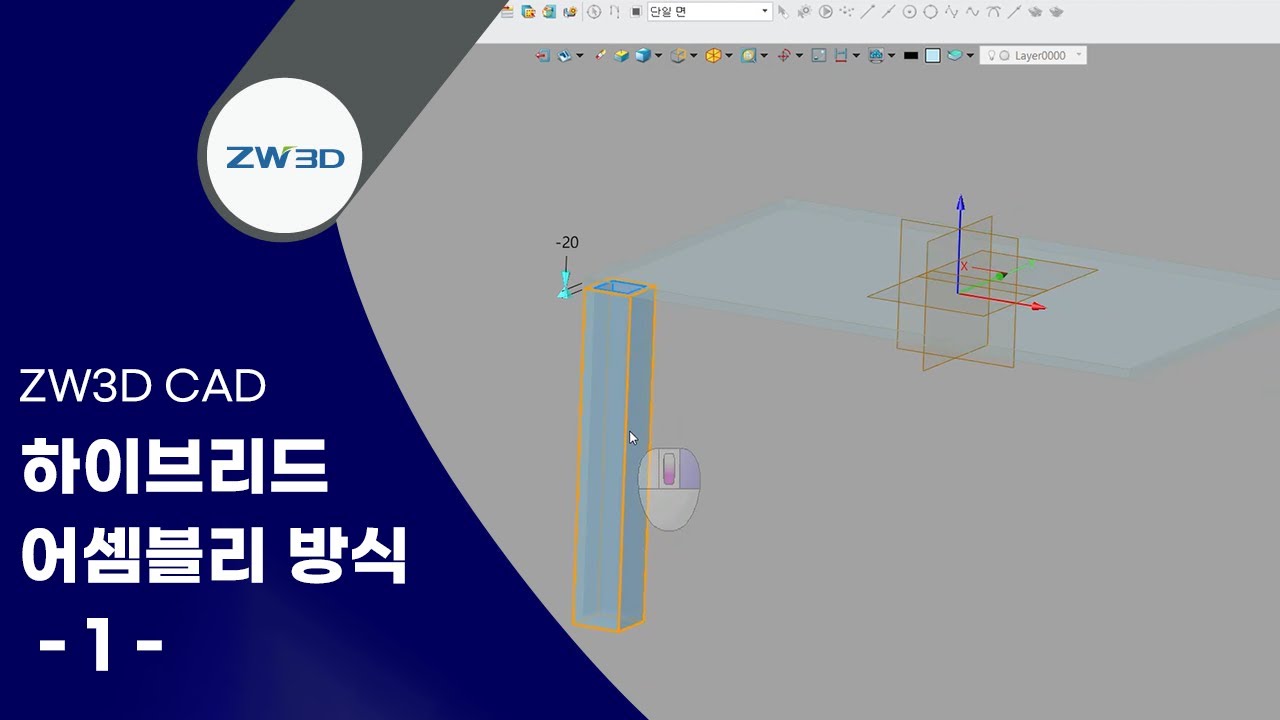Click the arrow pointer pick icon
Viewport: 1280px width, 720px height.
pyautogui.click(x=783, y=12)
